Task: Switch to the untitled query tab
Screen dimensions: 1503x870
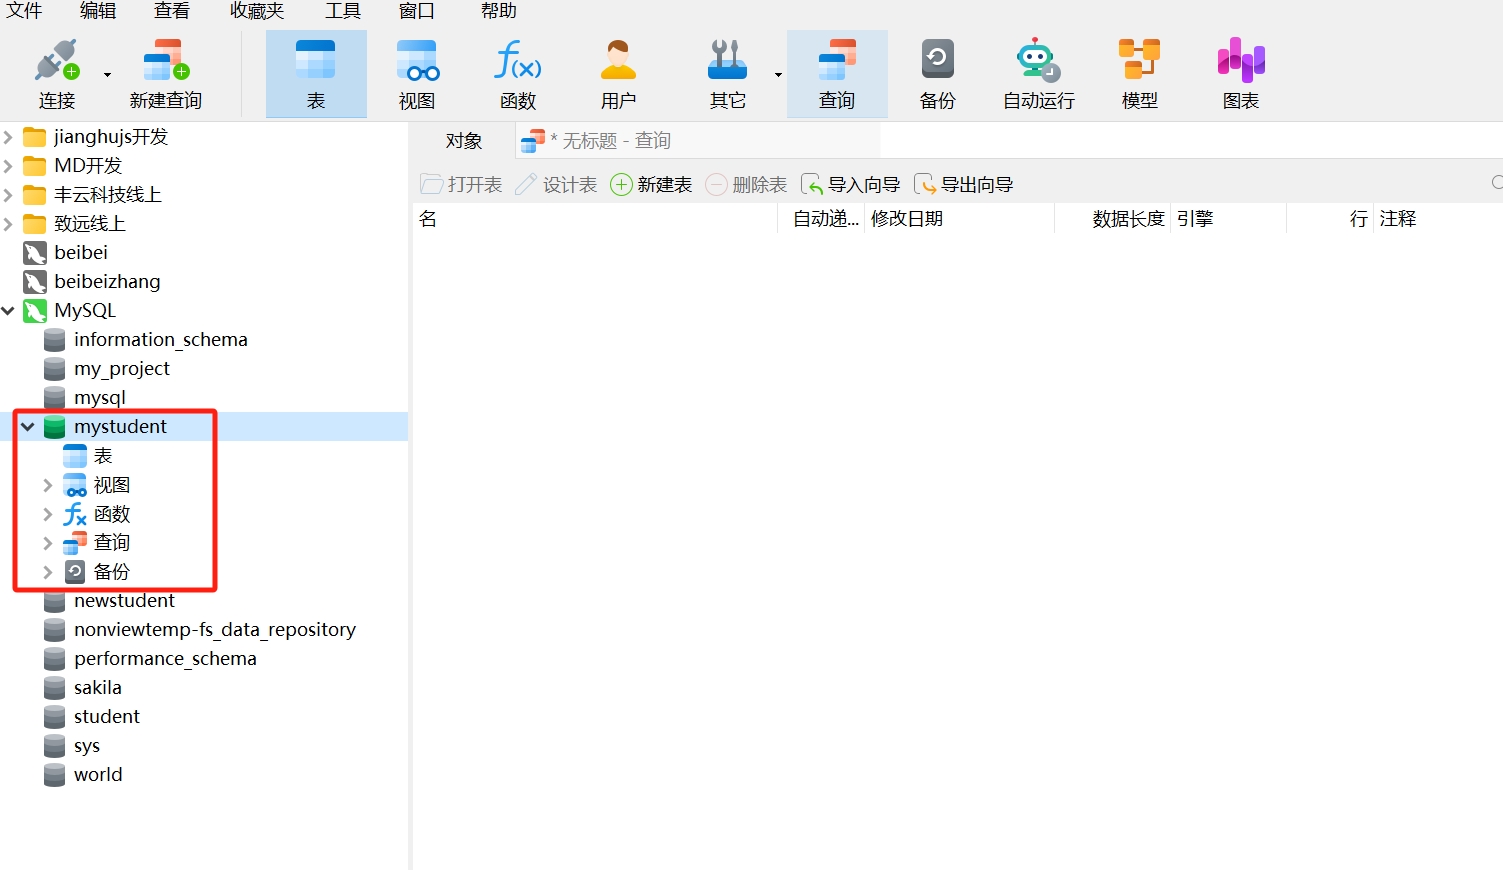Action: [x=610, y=141]
